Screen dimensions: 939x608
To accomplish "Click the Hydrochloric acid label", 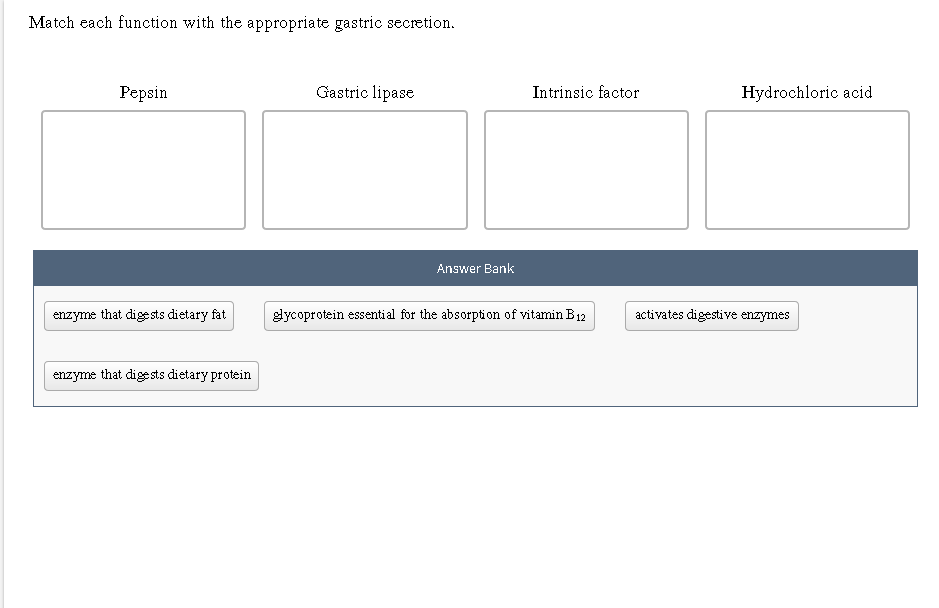I will (806, 92).
